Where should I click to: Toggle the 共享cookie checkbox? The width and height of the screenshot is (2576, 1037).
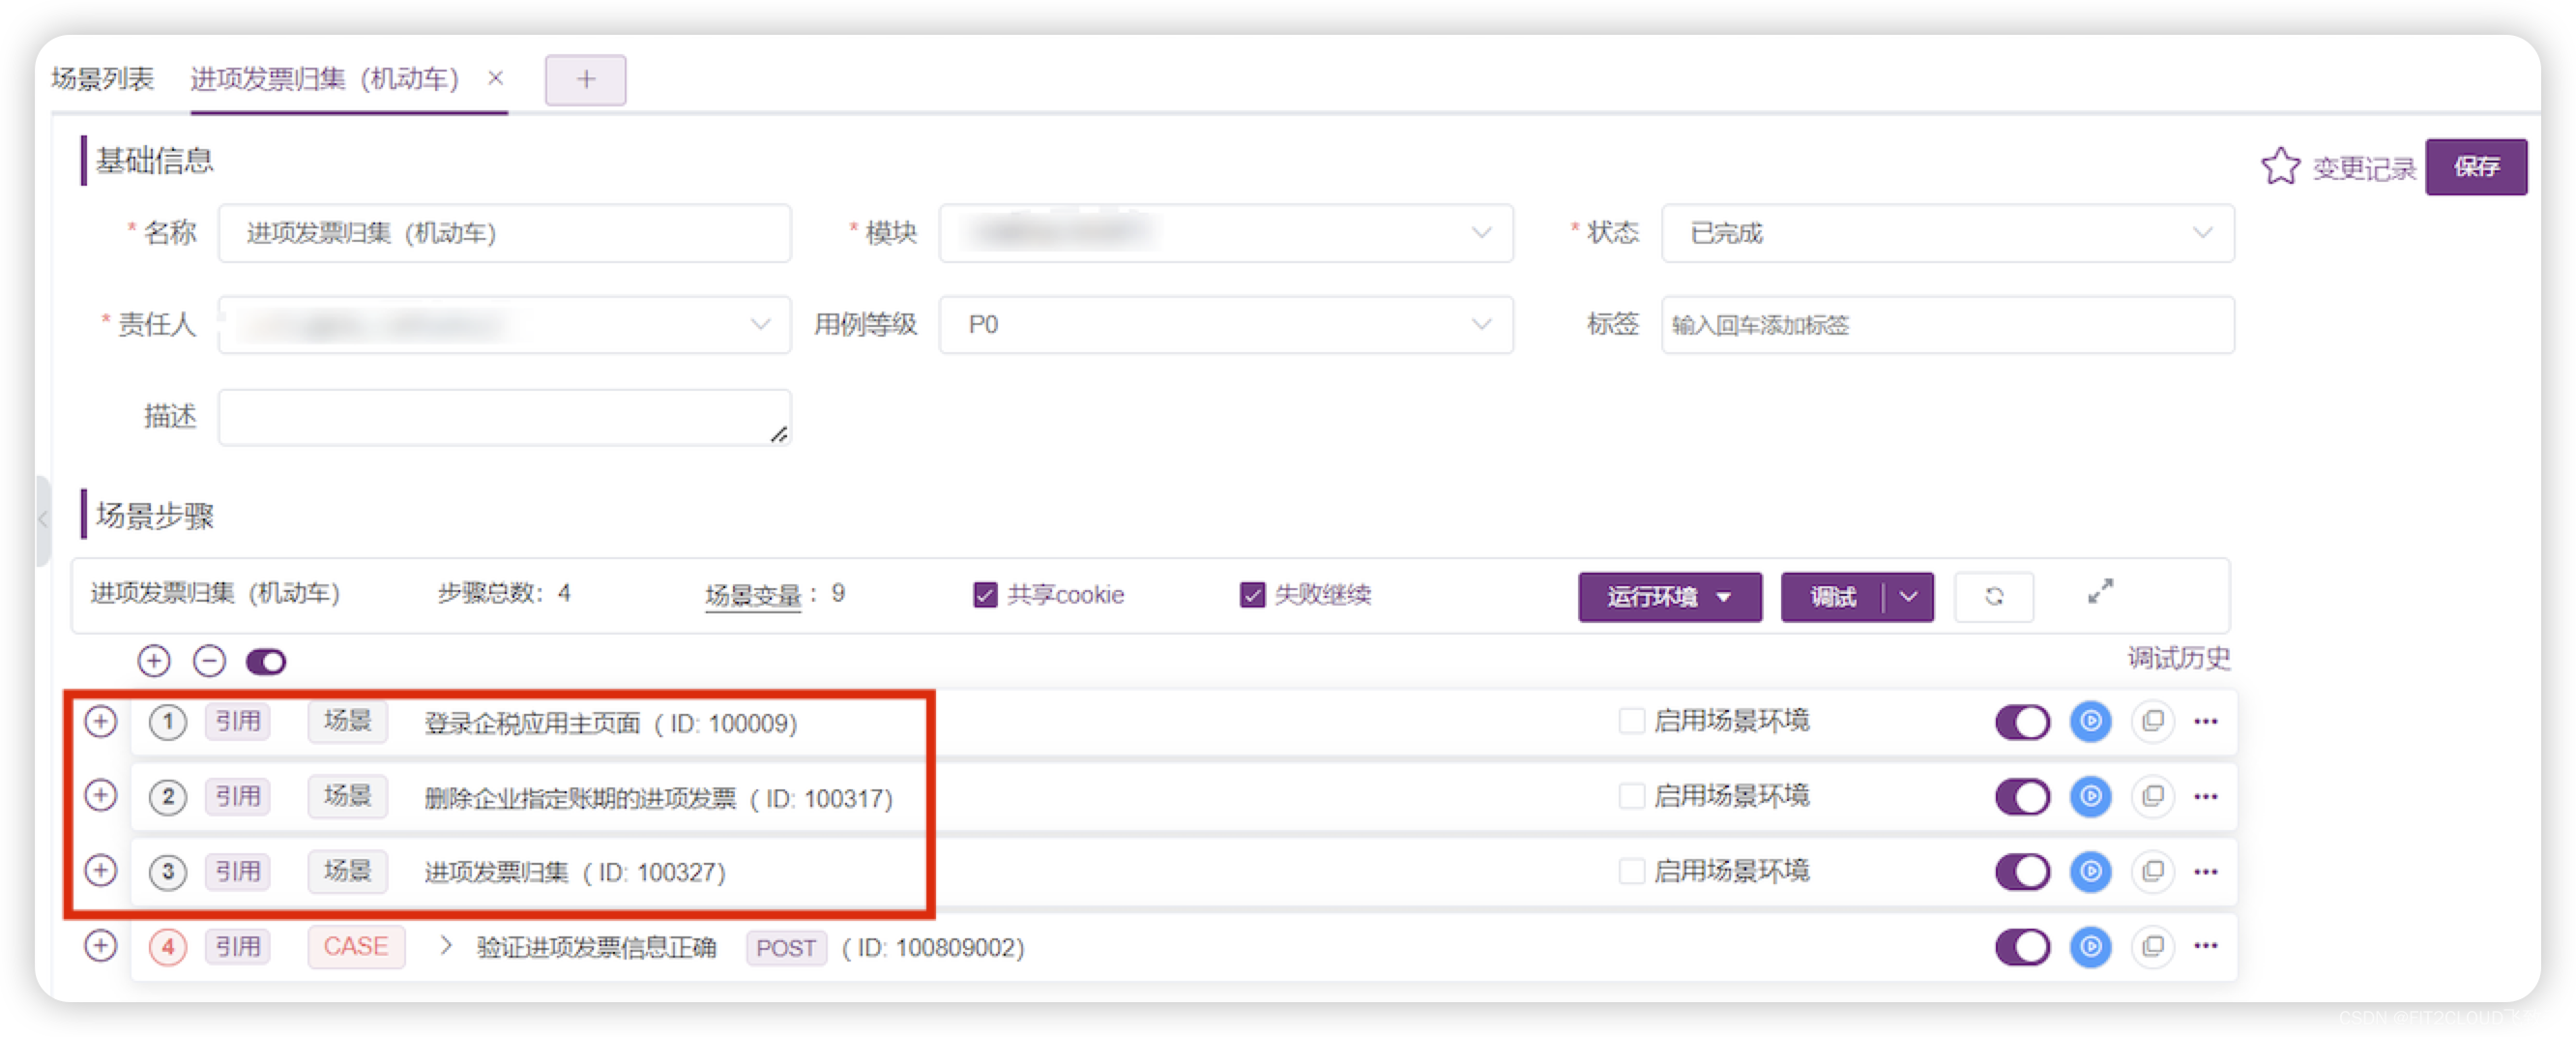pos(984,595)
